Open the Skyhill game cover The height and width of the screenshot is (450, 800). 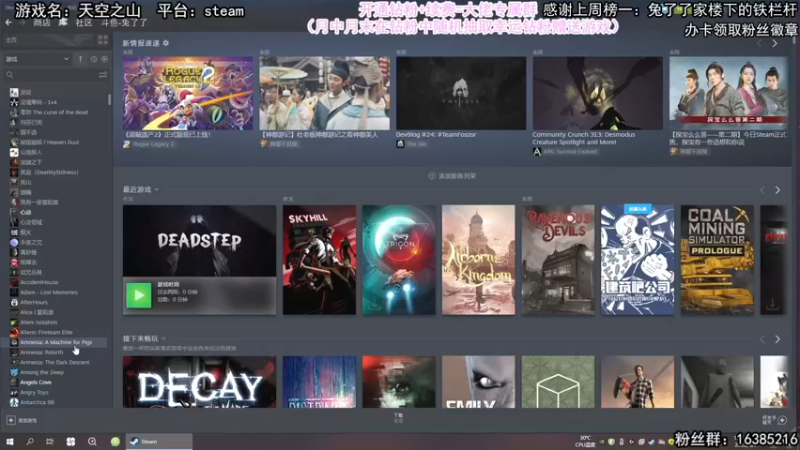click(x=319, y=260)
